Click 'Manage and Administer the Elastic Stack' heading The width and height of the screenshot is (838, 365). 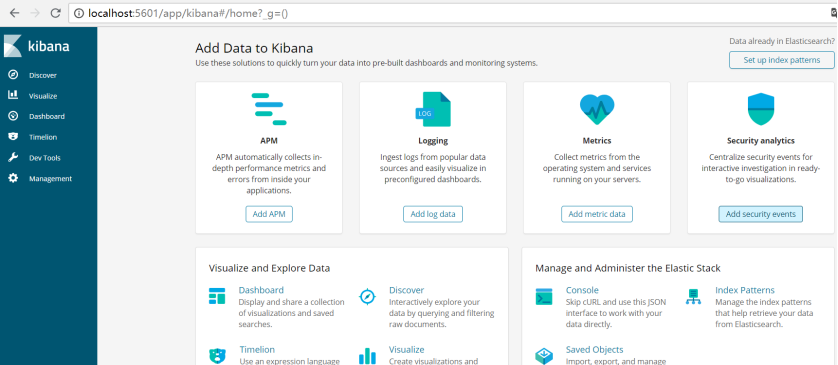tap(628, 268)
